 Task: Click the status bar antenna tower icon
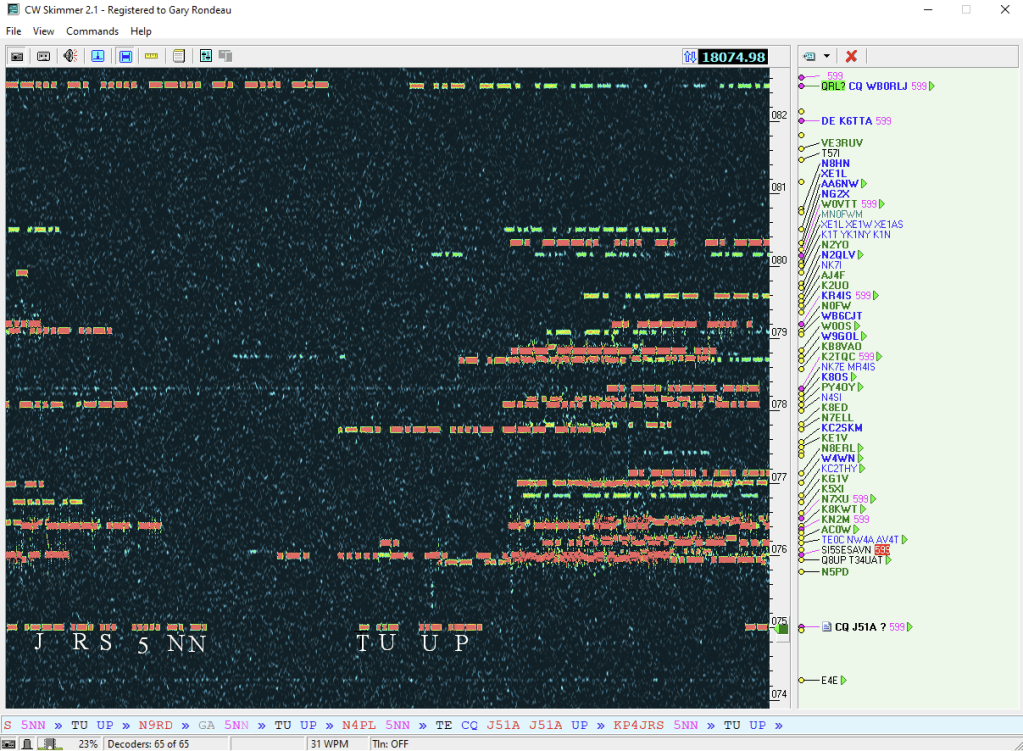tap(27, 744)
